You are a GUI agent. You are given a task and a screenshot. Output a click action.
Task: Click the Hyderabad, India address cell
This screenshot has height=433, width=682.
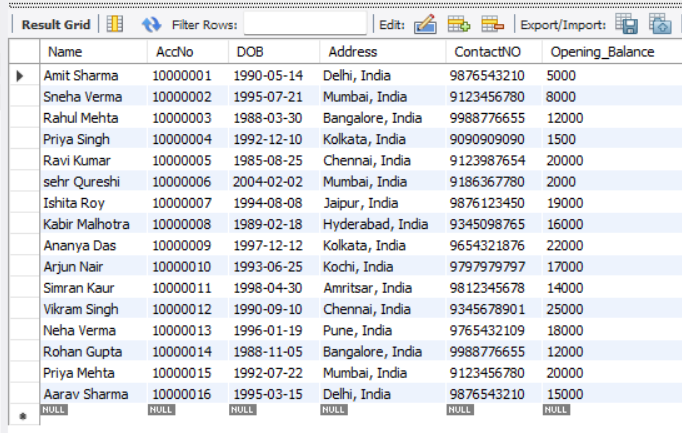coord(382,224)
